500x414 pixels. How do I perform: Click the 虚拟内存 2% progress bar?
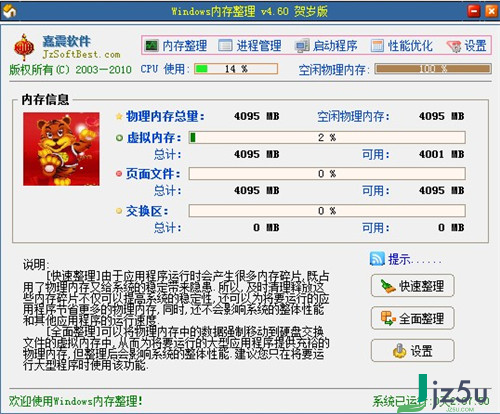327,137
